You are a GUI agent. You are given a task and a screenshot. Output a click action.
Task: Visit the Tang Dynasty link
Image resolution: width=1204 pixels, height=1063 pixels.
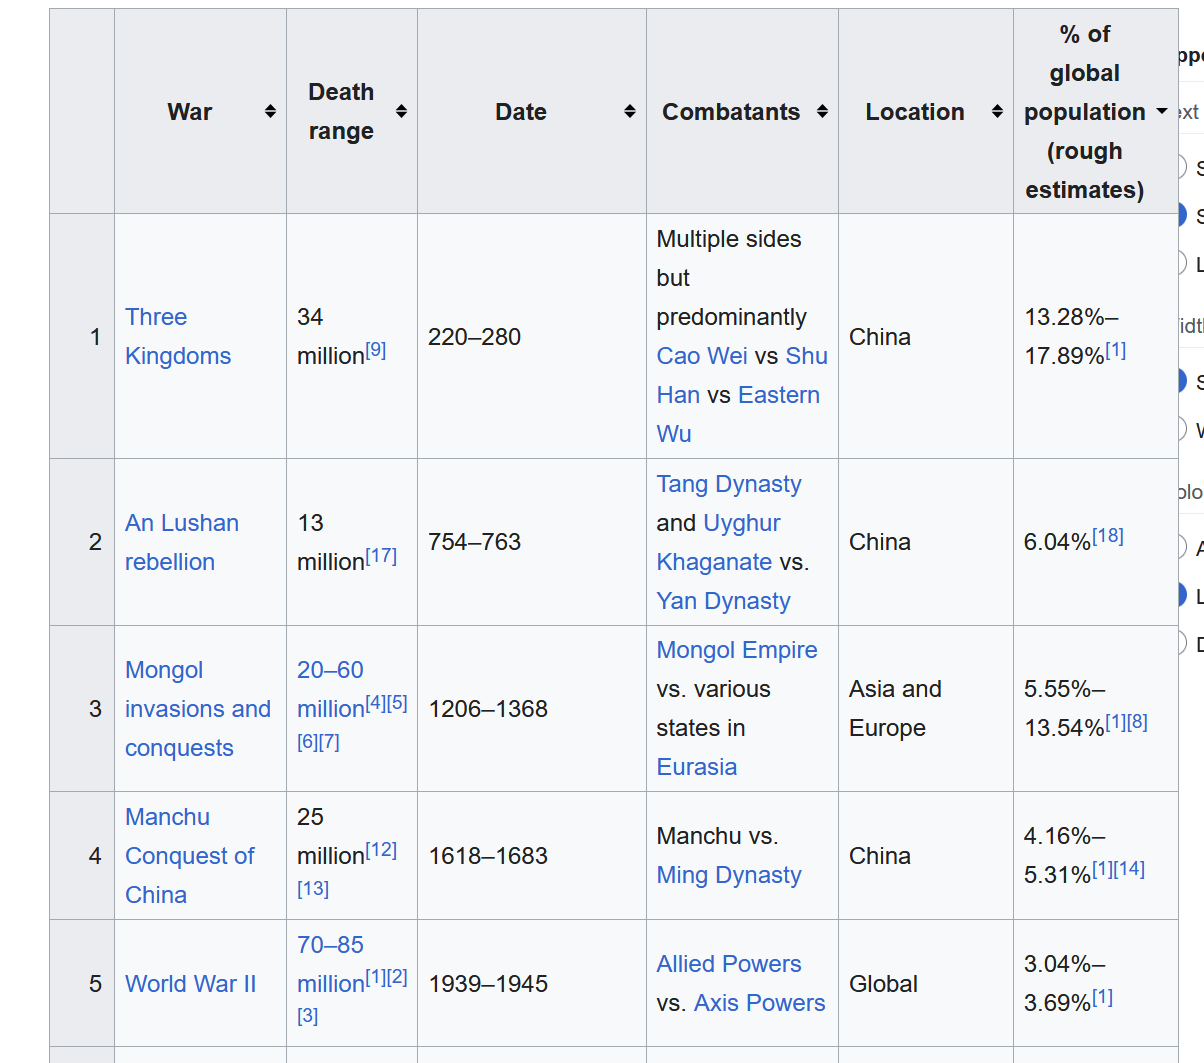729,484
